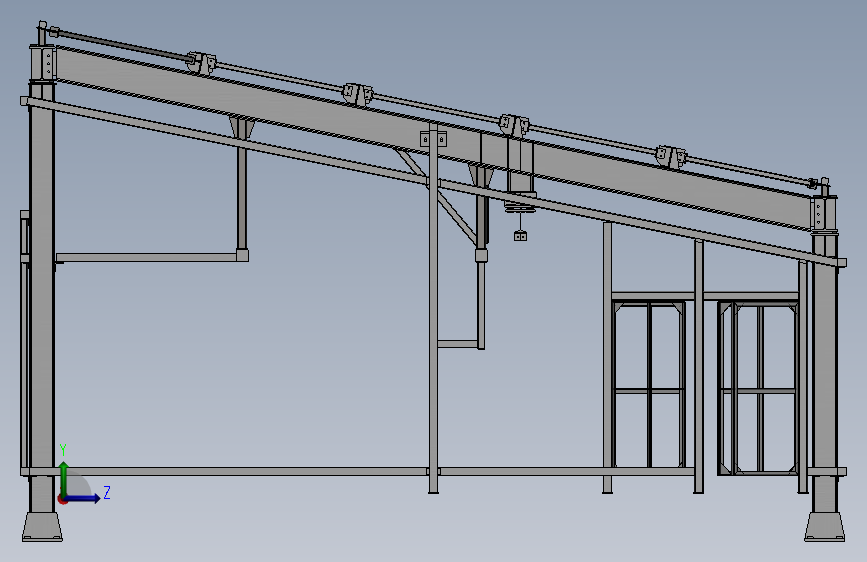Select the left column's tapered base foot
This screenshot has width=867, height=562.
tap(42, 527)
